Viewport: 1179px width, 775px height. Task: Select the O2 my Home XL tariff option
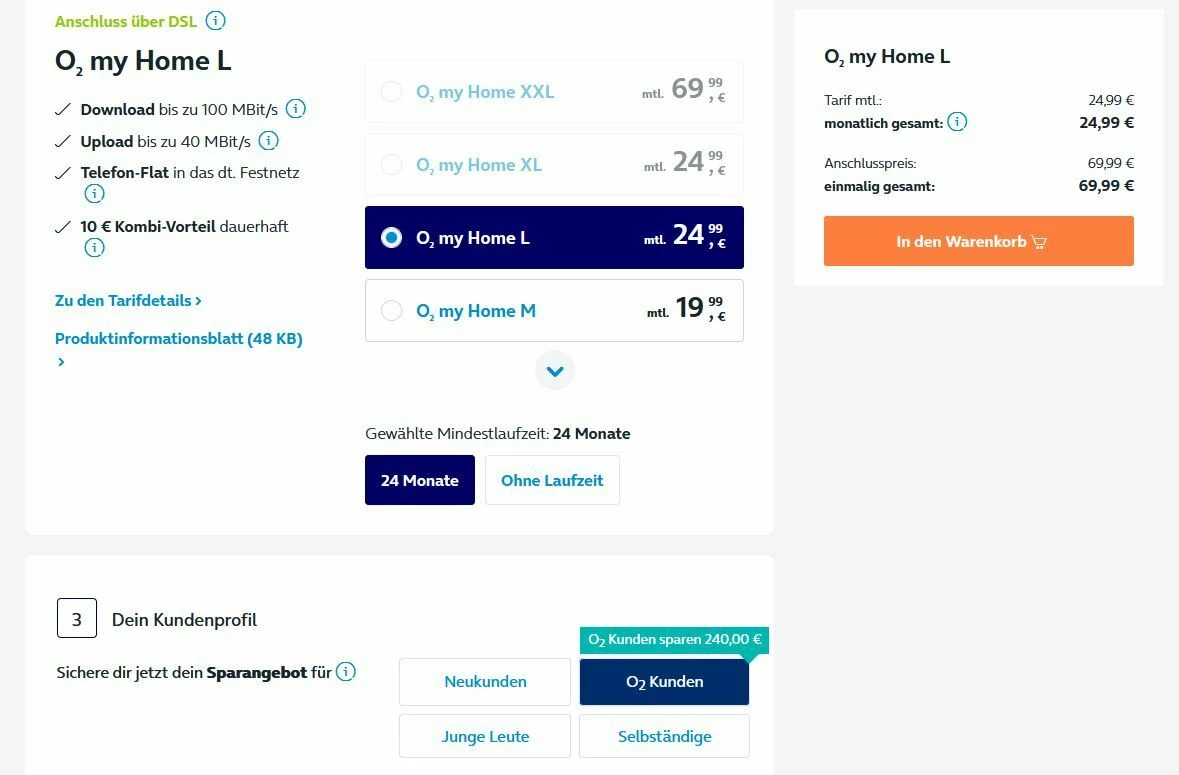392,165
